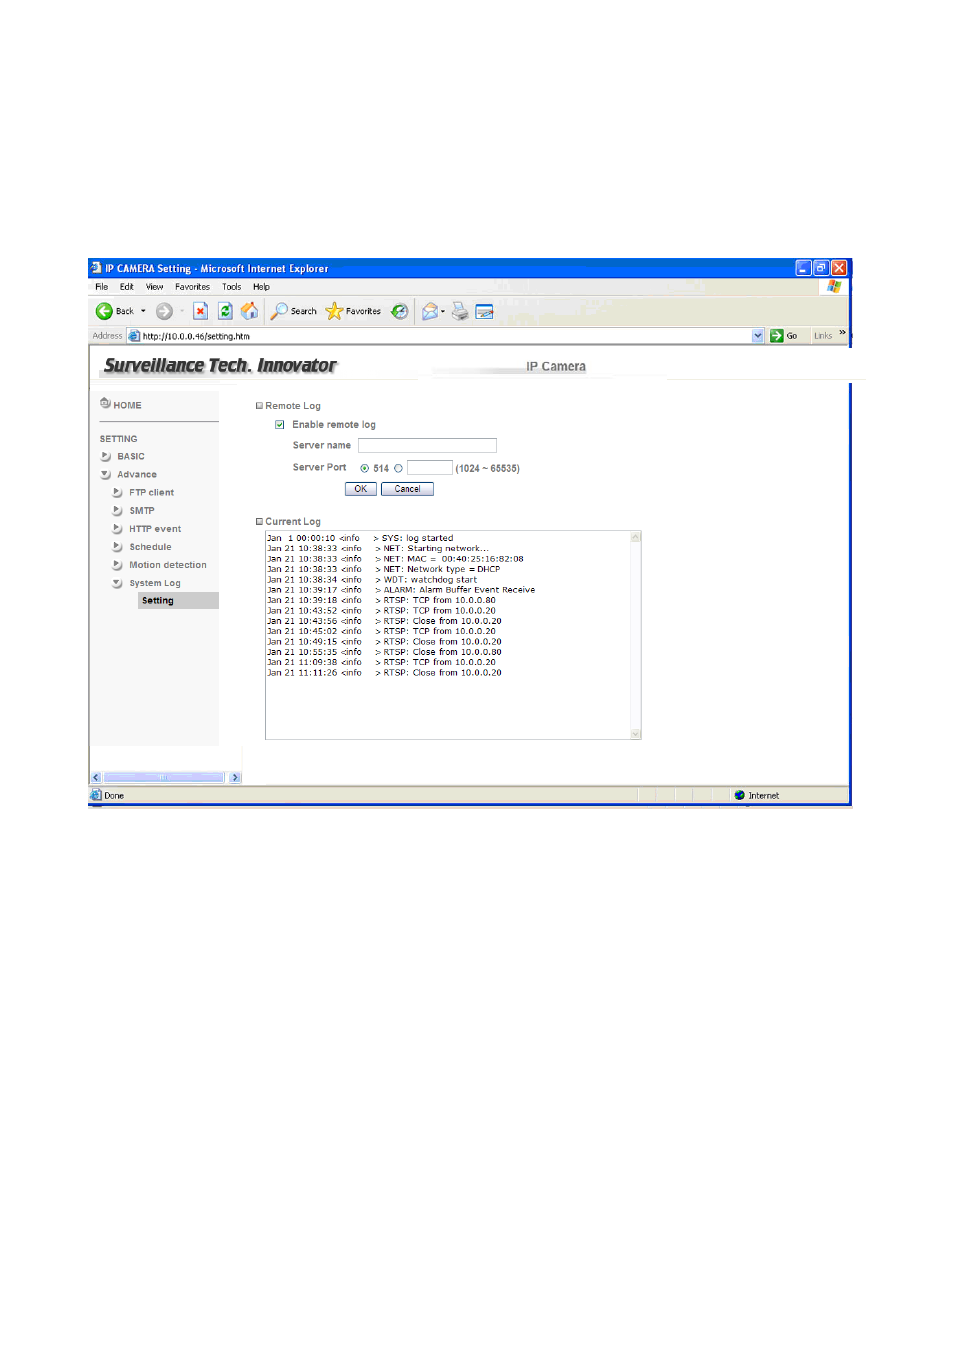The image size is (954, 1350).
Task: Click log line 'SYS: log started'
Action: point(360,538)
